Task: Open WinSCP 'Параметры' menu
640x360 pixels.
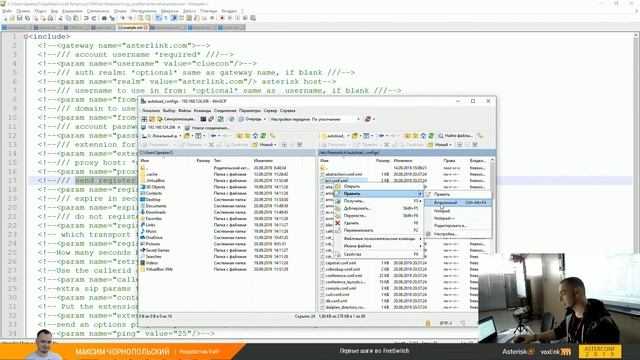Action: pyautogui.click(x=249, y=111)
